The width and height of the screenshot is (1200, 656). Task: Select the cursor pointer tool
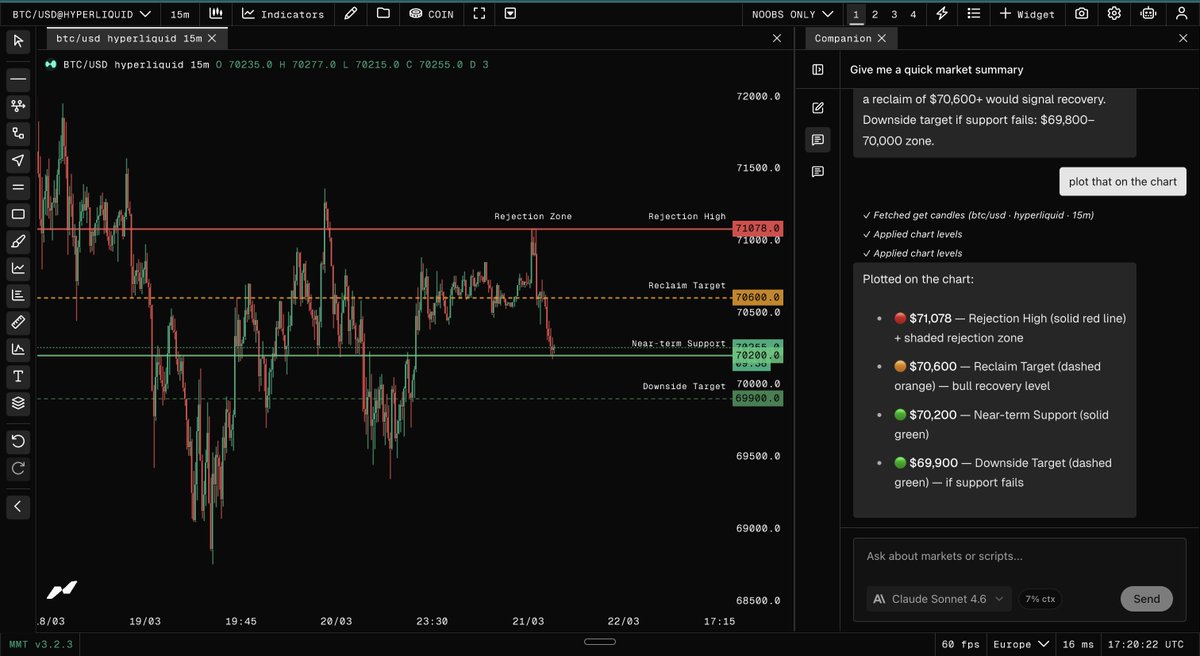point(18,41)
